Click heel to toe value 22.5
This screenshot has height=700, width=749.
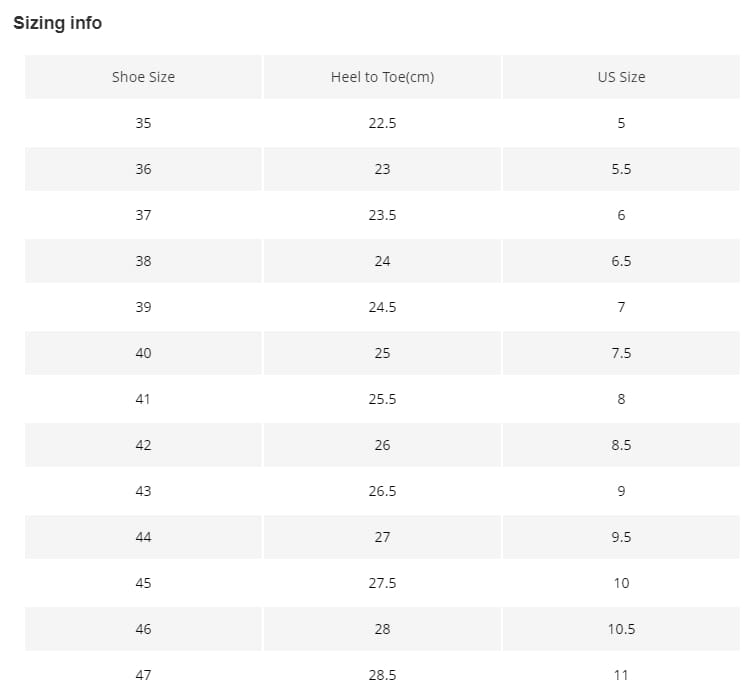click(x=382, y=123)
